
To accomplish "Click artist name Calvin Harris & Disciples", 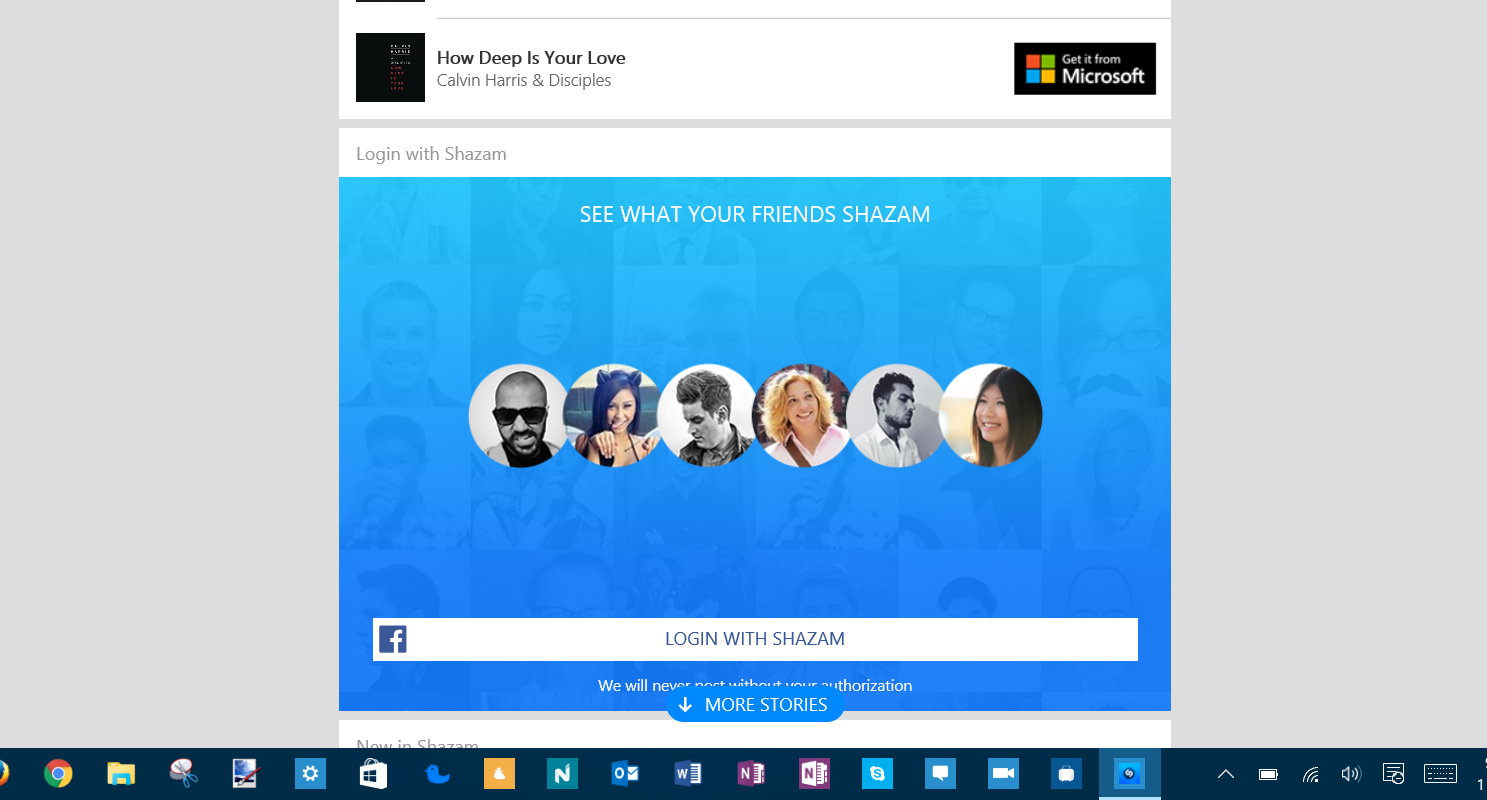I will point(524,81).
